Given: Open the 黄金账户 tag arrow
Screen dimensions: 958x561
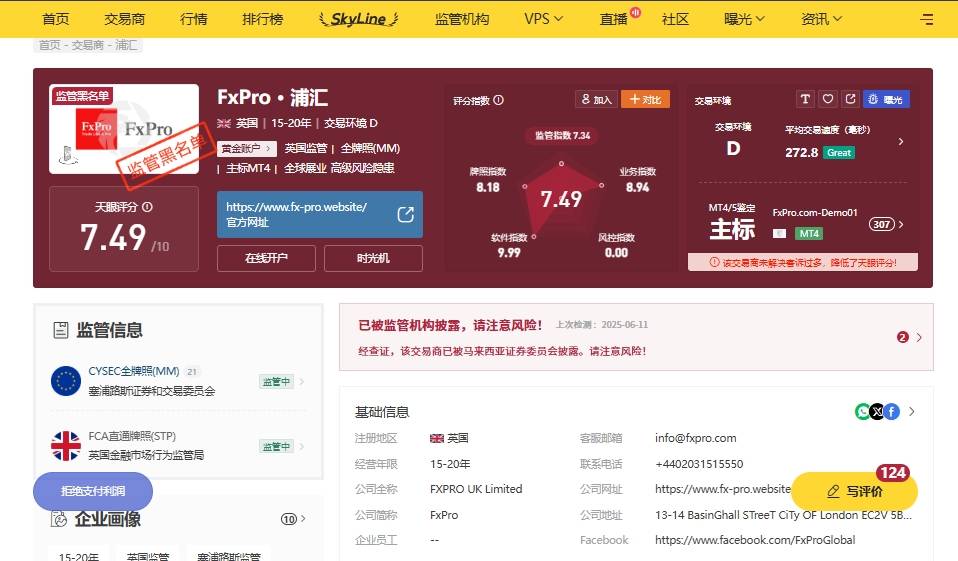Looking at the screenshot, I should tap(268, 148).
